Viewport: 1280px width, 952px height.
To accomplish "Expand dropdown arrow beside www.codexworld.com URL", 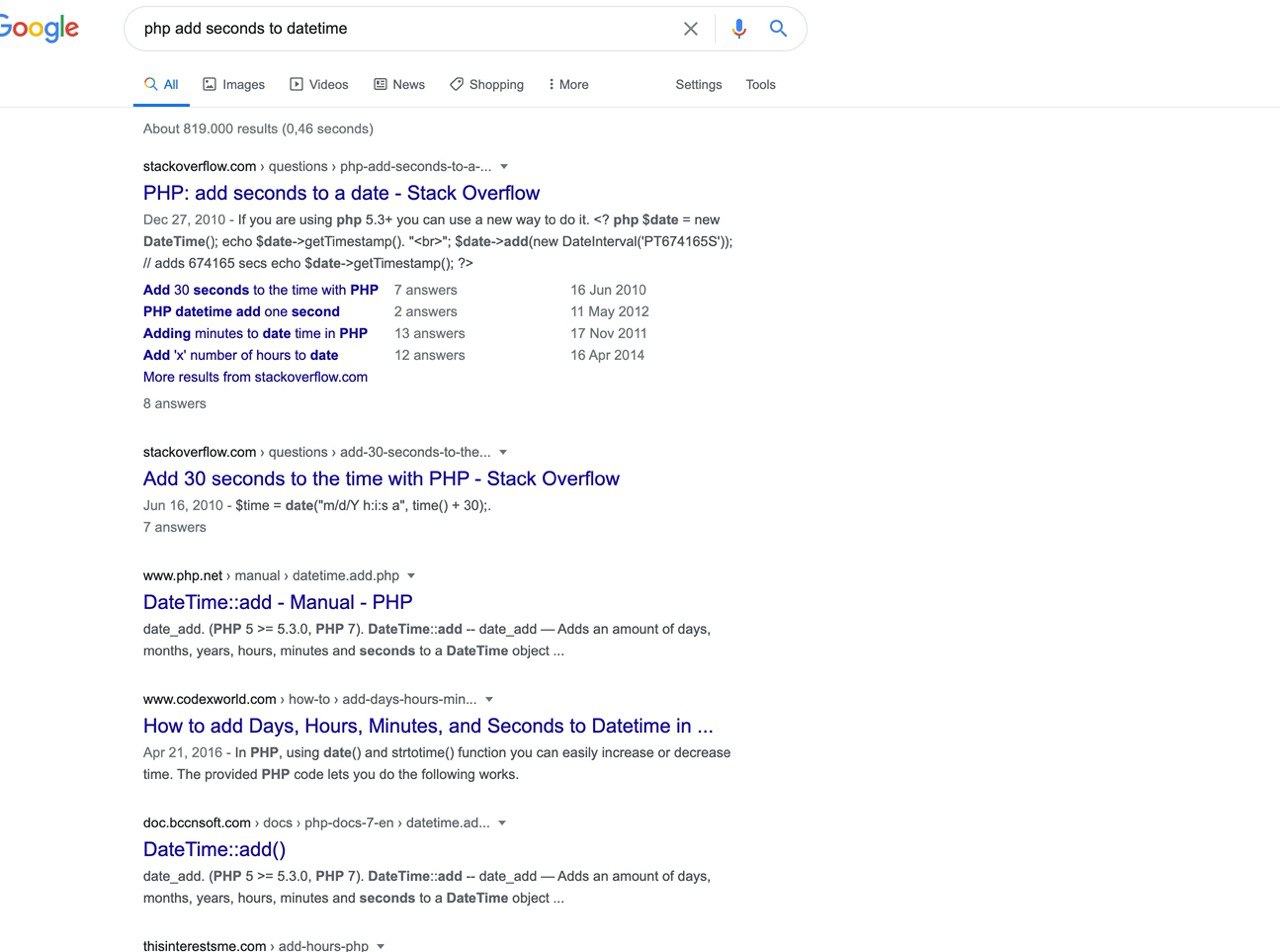I will click(489, 700).
